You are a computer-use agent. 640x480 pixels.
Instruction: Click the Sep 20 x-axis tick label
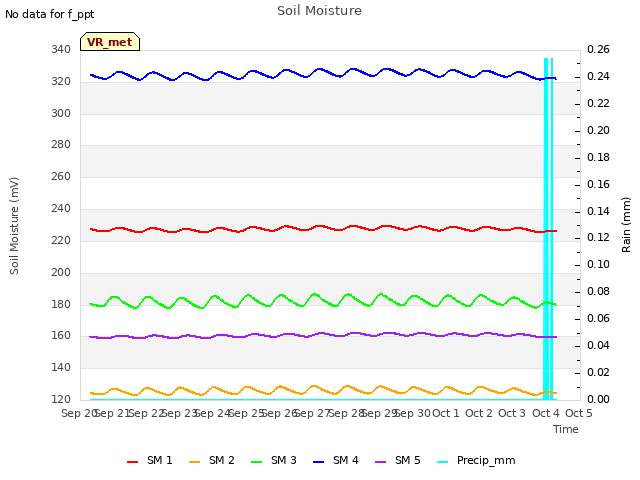tap(78, 413)
